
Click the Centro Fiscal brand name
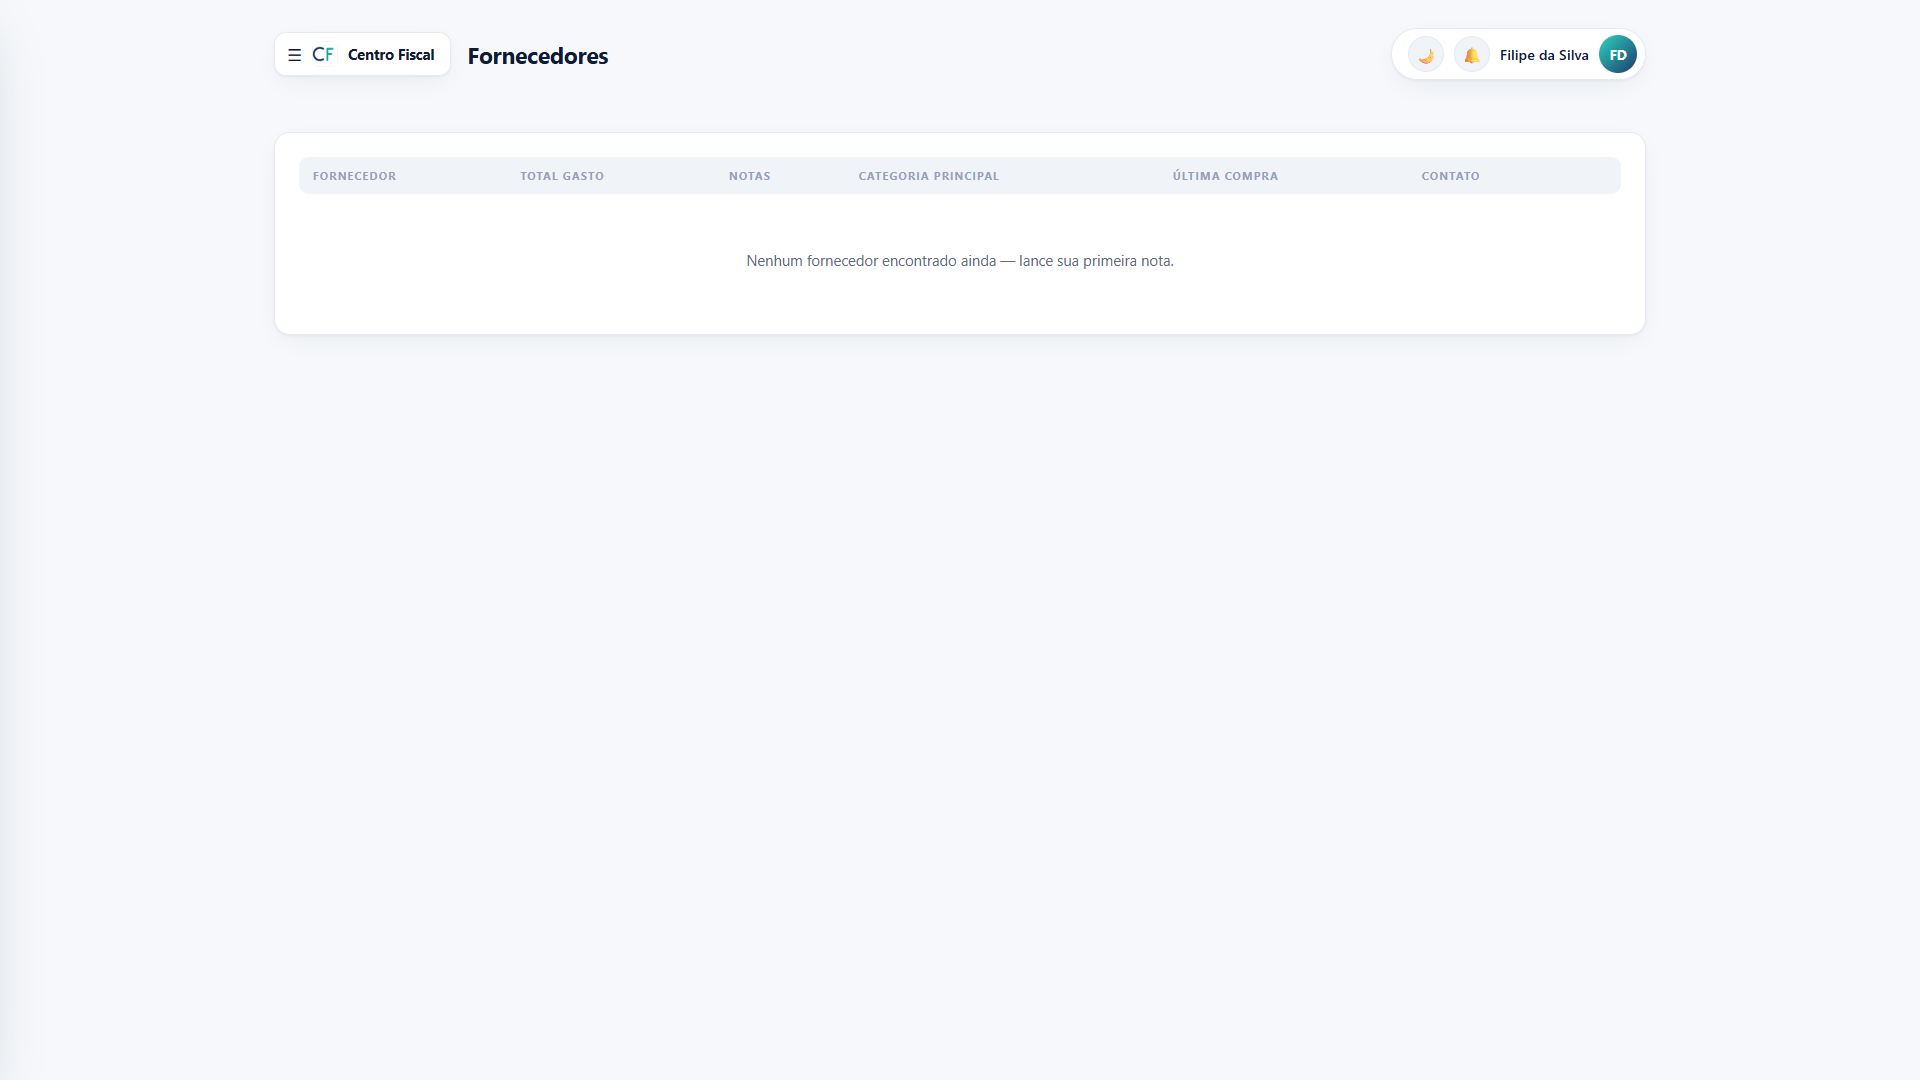[x=391, y=55]
